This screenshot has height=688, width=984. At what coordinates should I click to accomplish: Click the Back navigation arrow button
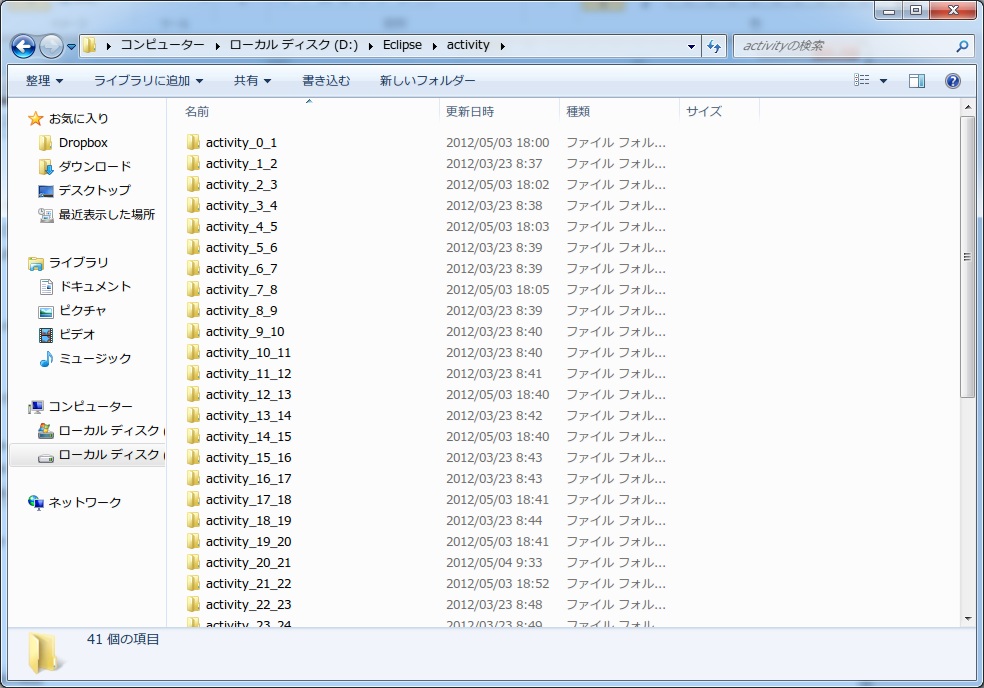[x=23, y=46]
